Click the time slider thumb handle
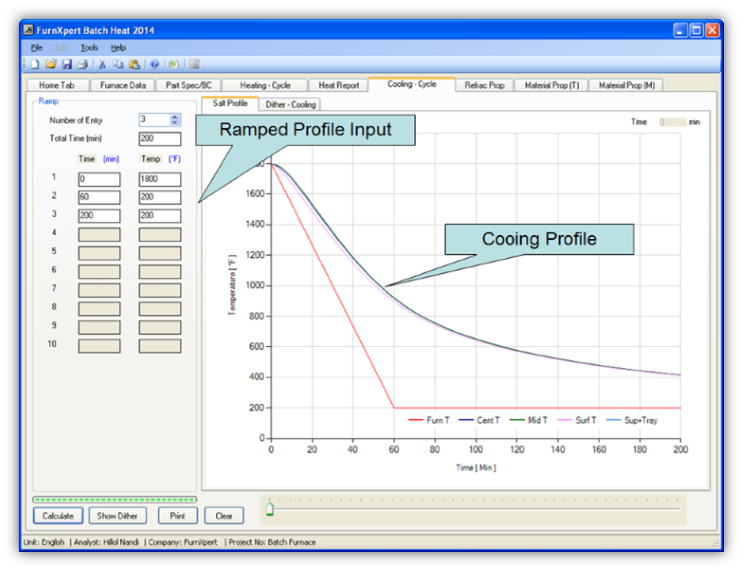 270,509
